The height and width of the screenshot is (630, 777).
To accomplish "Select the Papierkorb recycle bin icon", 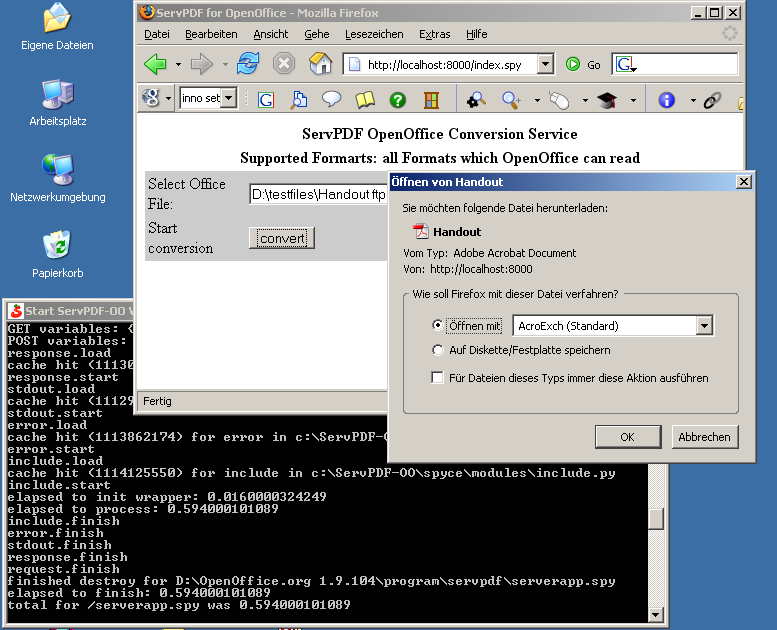I will [57, 254].
